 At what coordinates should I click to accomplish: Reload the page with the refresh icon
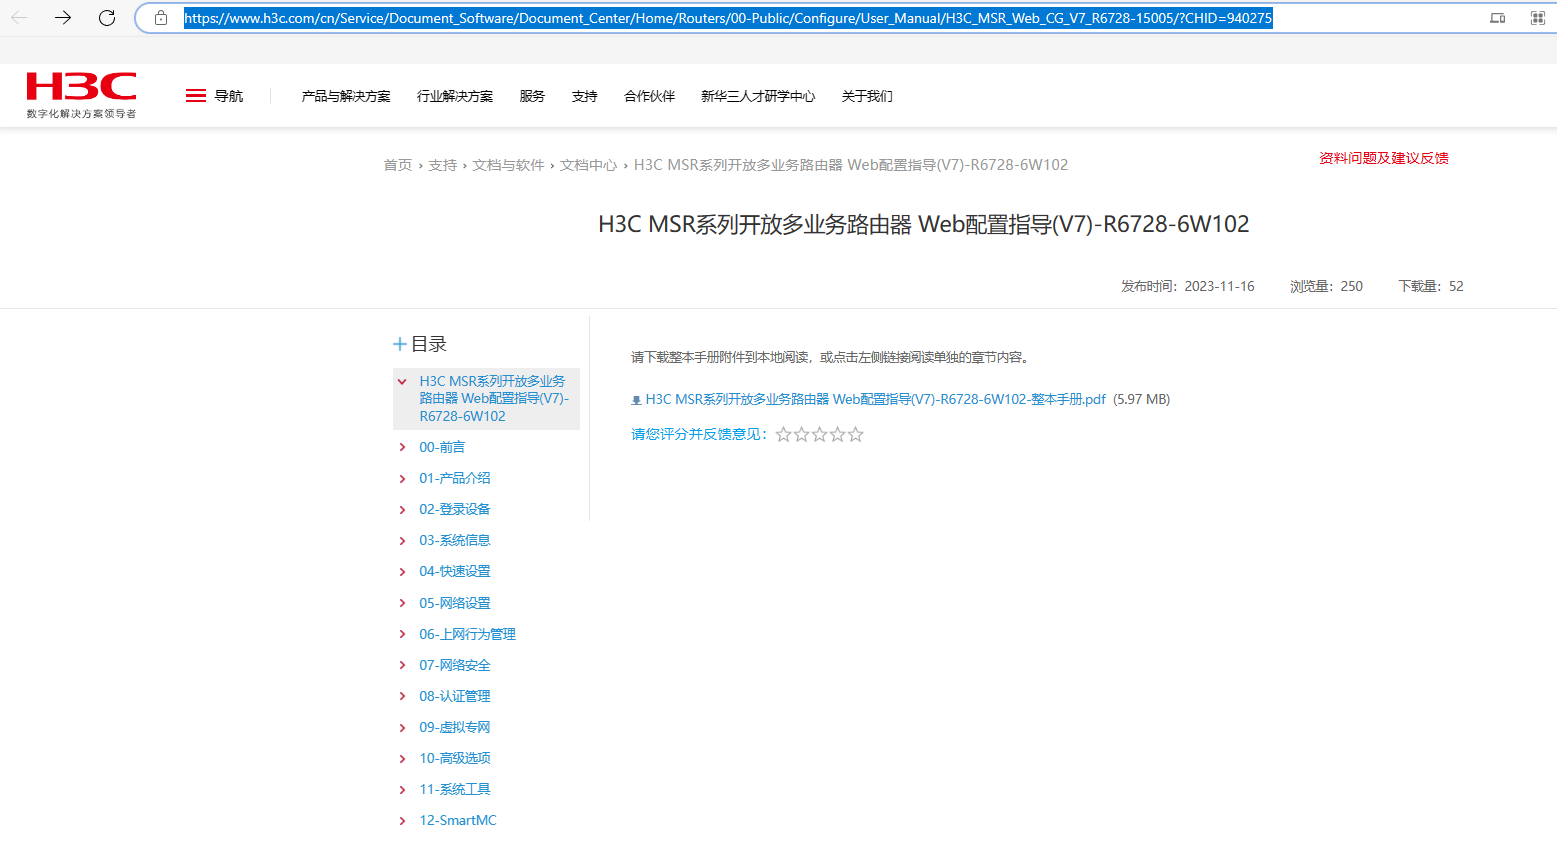click(107, 18)
